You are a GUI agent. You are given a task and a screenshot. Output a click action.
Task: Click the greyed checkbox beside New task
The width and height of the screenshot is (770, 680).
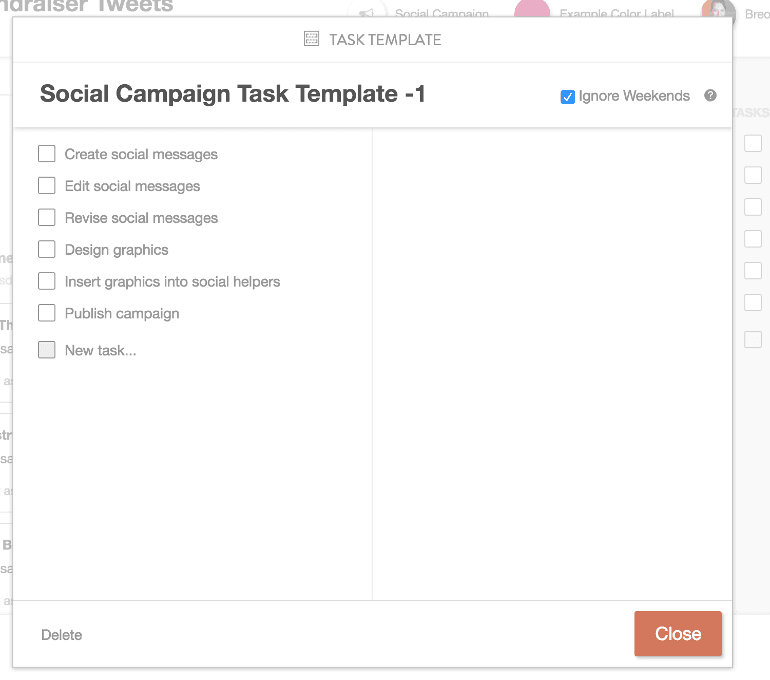[x=46, y=350]
